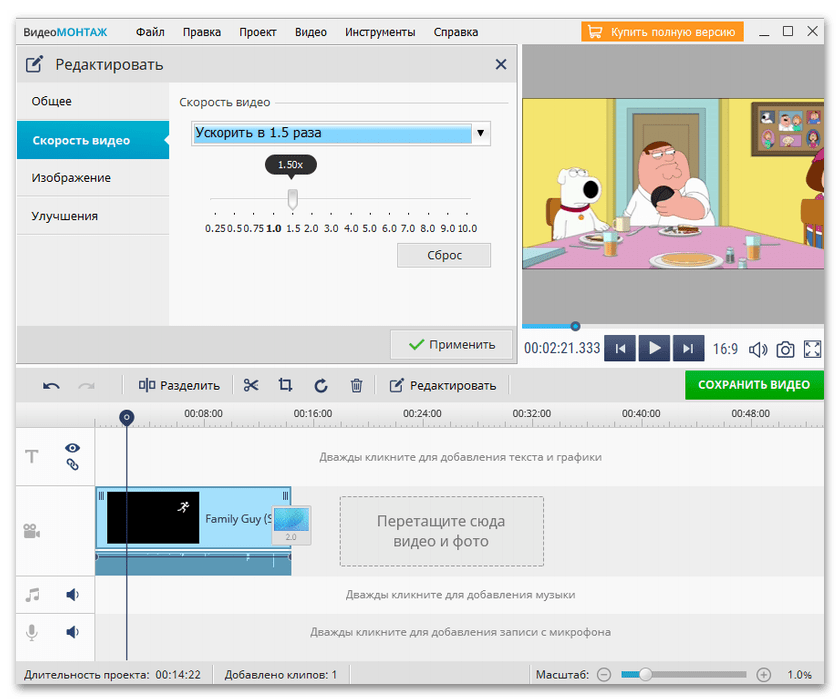The image size is (840, 700).
Task: Click the zoom in plus icon
Action: coord(764,675)
